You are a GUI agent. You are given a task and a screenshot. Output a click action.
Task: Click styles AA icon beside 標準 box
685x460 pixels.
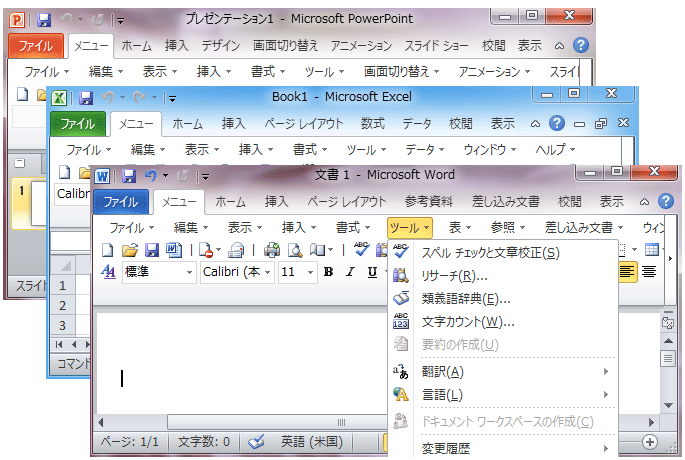click(108, 272)
